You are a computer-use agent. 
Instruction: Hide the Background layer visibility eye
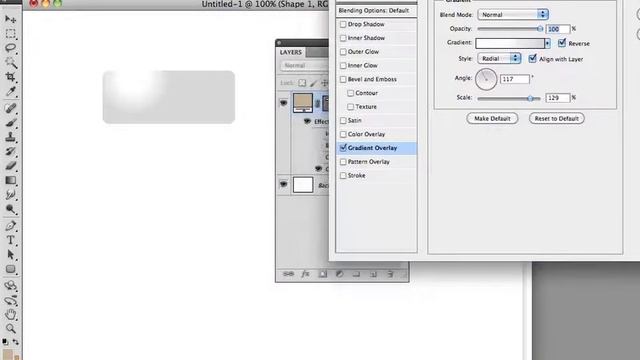(x=283, y=184)
